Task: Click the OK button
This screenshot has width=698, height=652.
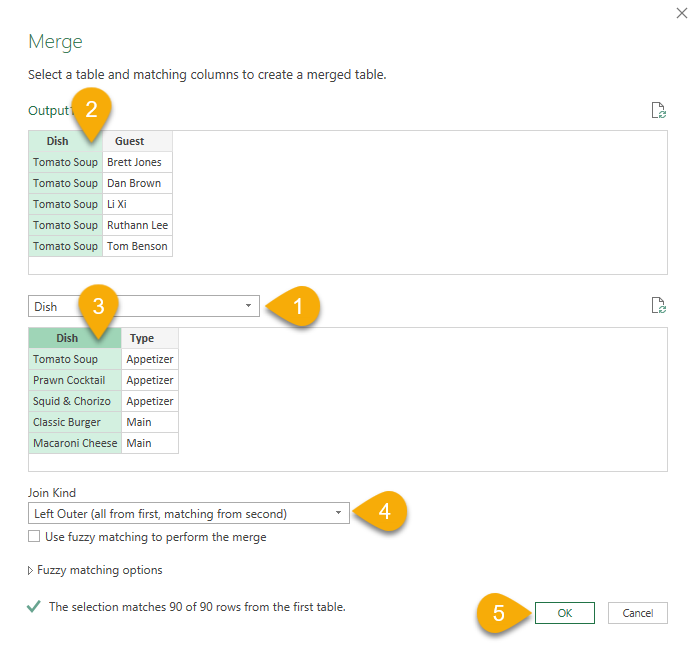Action: pos(564,613)
